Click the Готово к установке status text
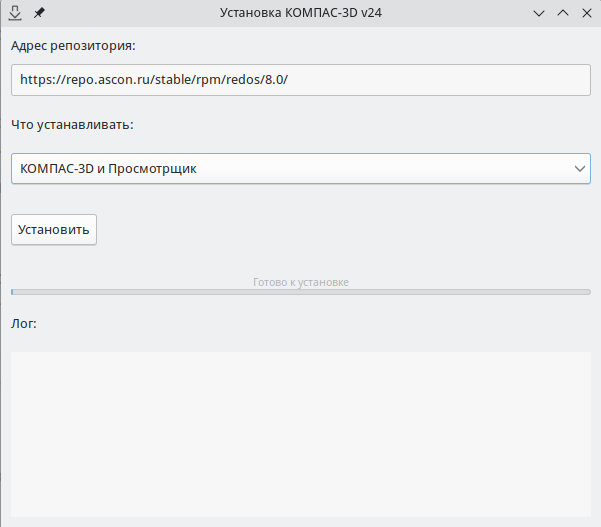 tap(300, 282)
